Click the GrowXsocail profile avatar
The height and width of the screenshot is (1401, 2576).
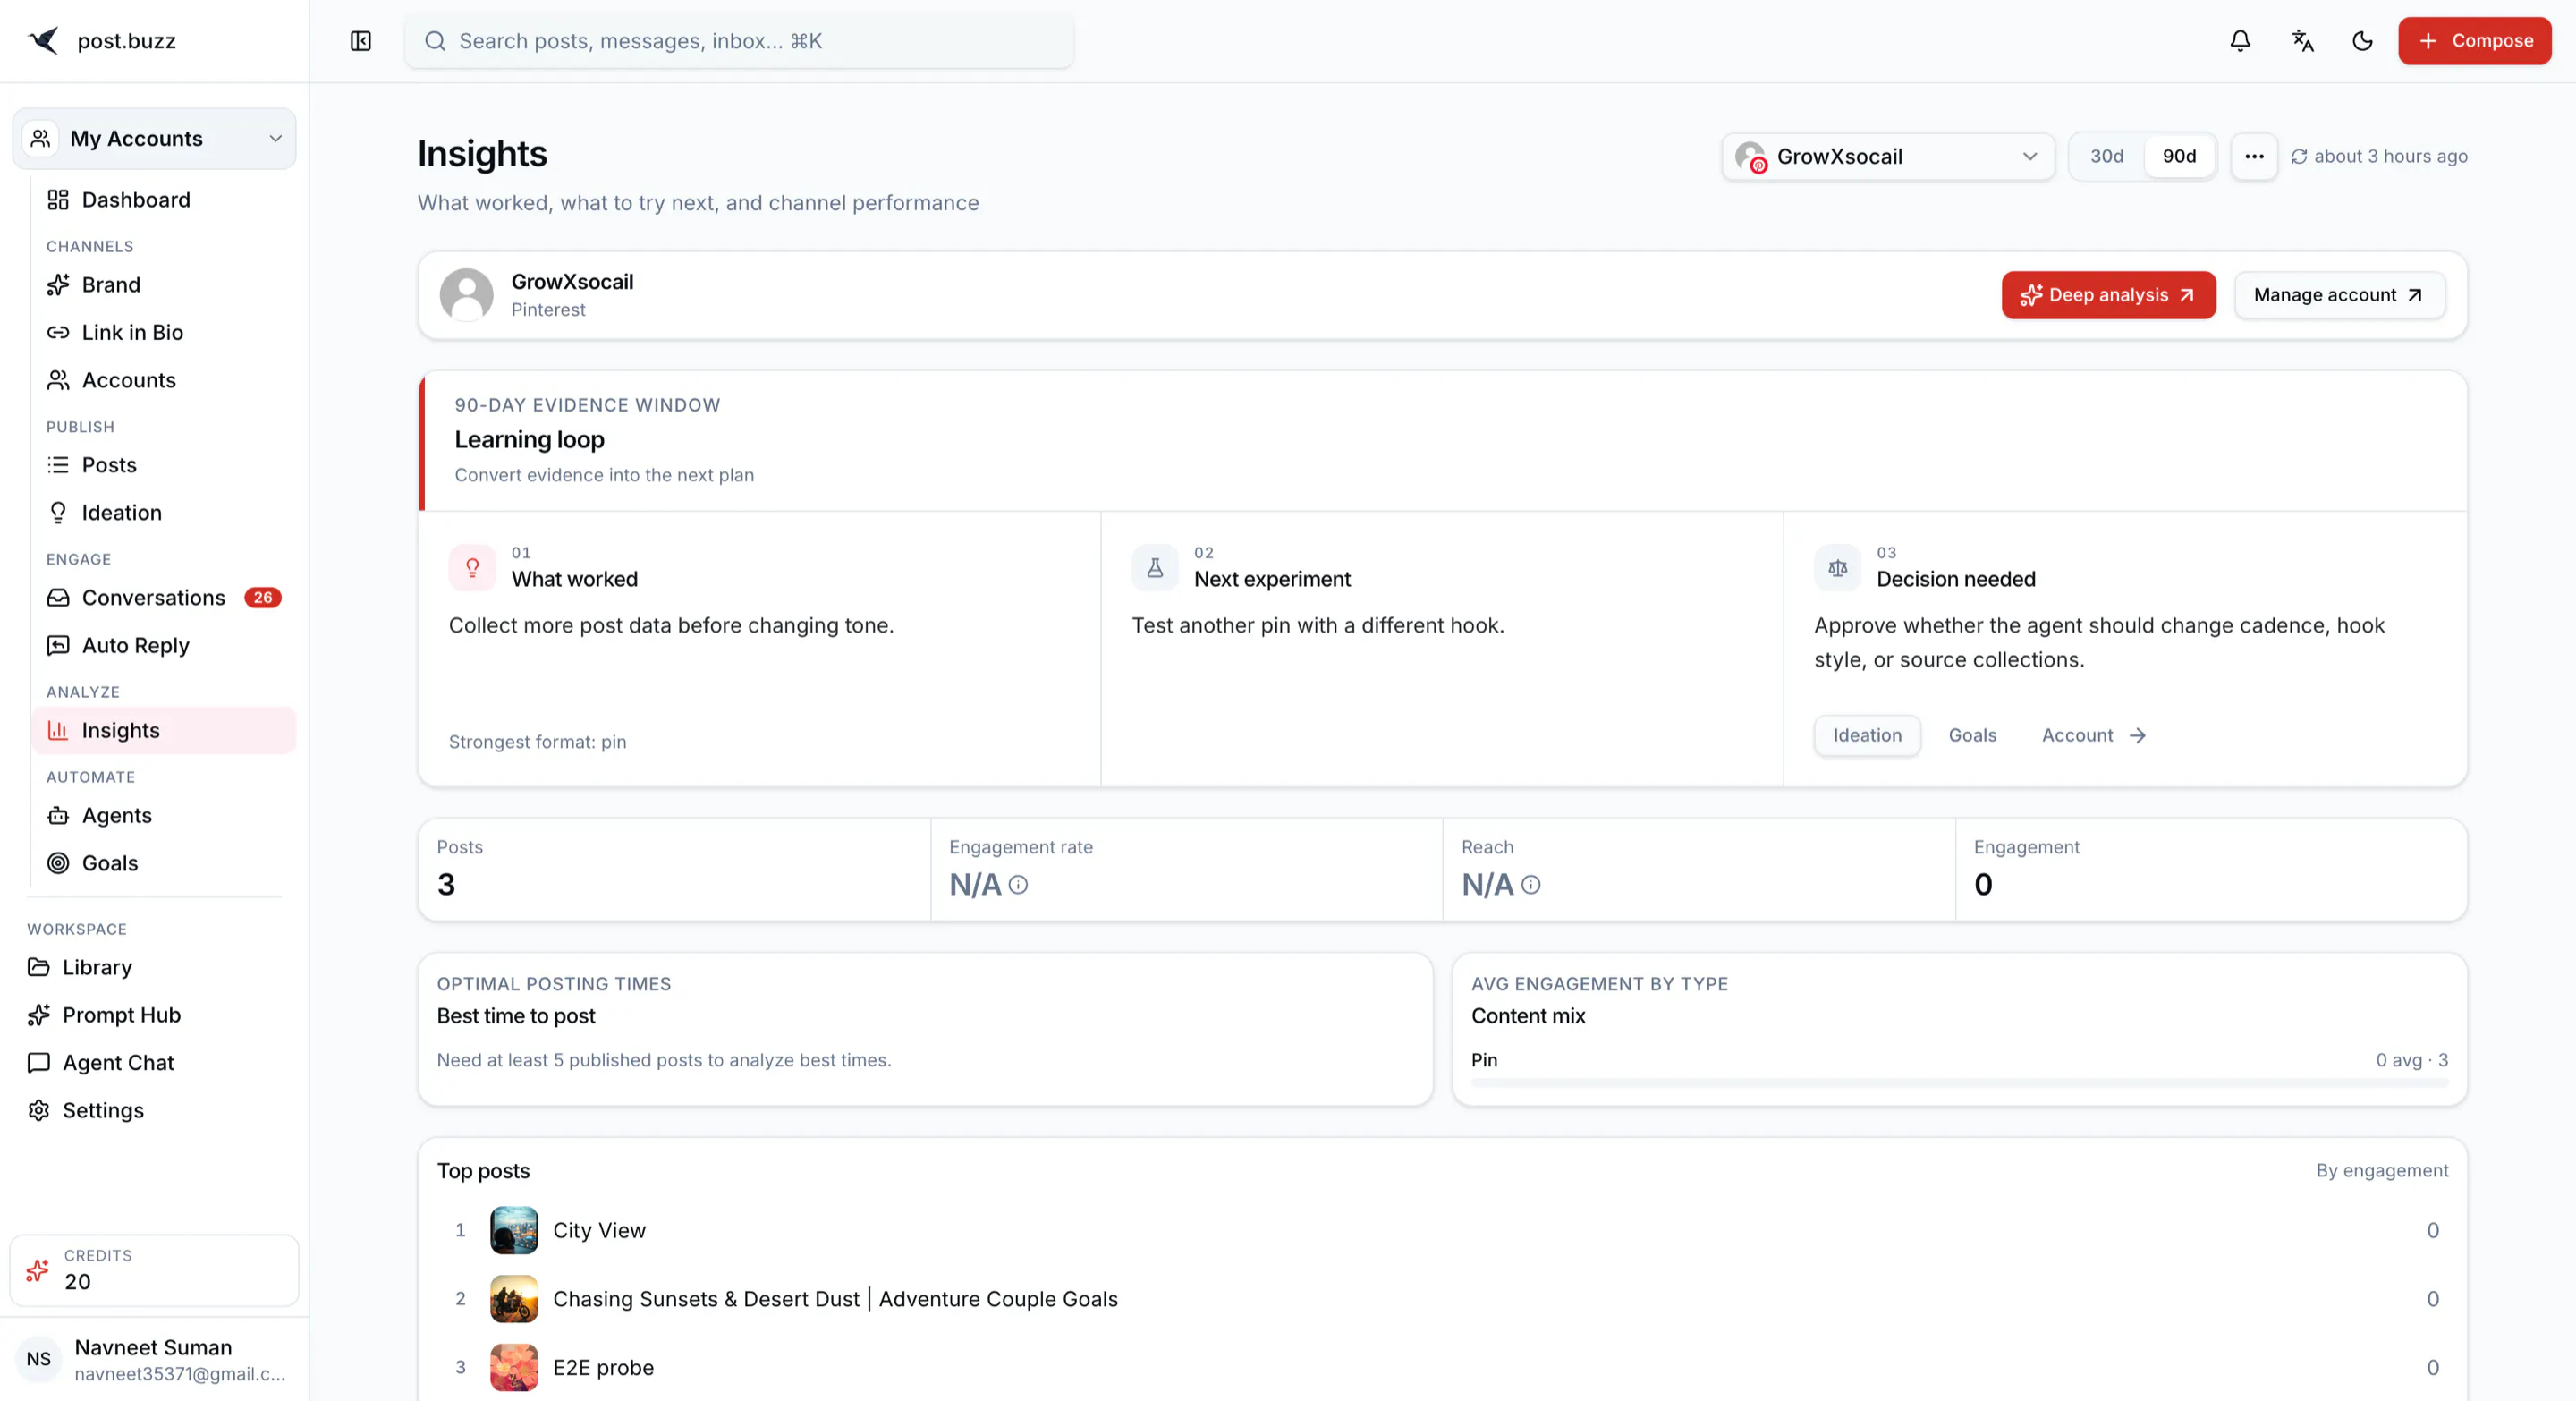[x=467, y=295]
